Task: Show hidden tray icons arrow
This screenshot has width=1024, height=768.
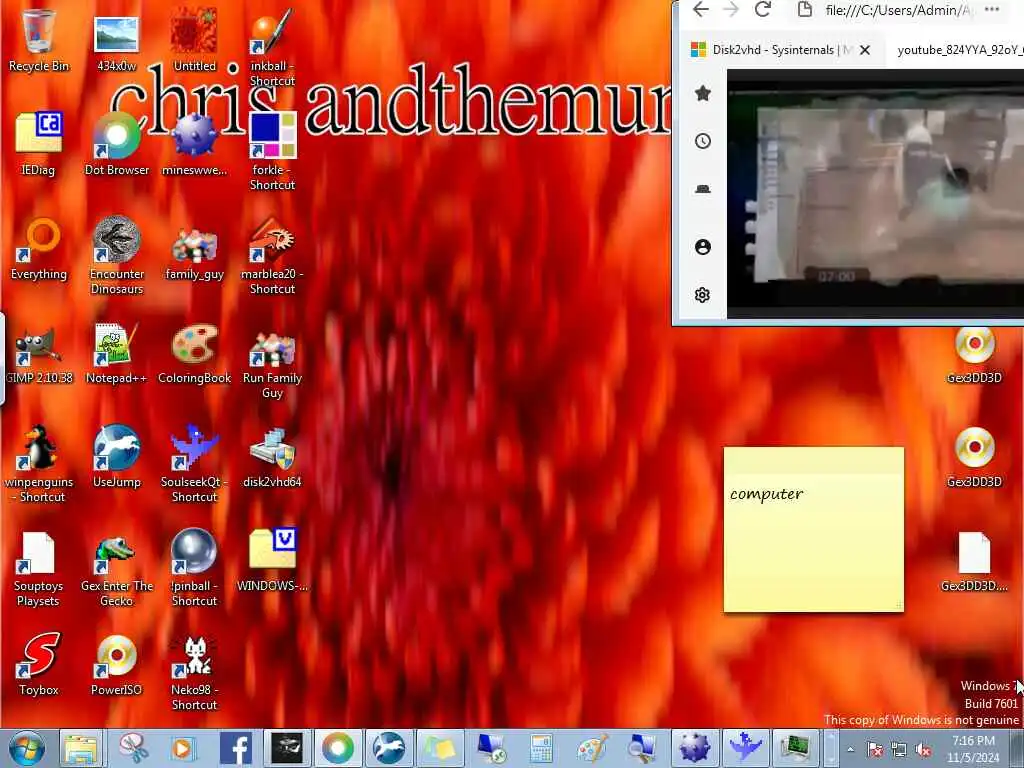Action: tap(850, 749)
